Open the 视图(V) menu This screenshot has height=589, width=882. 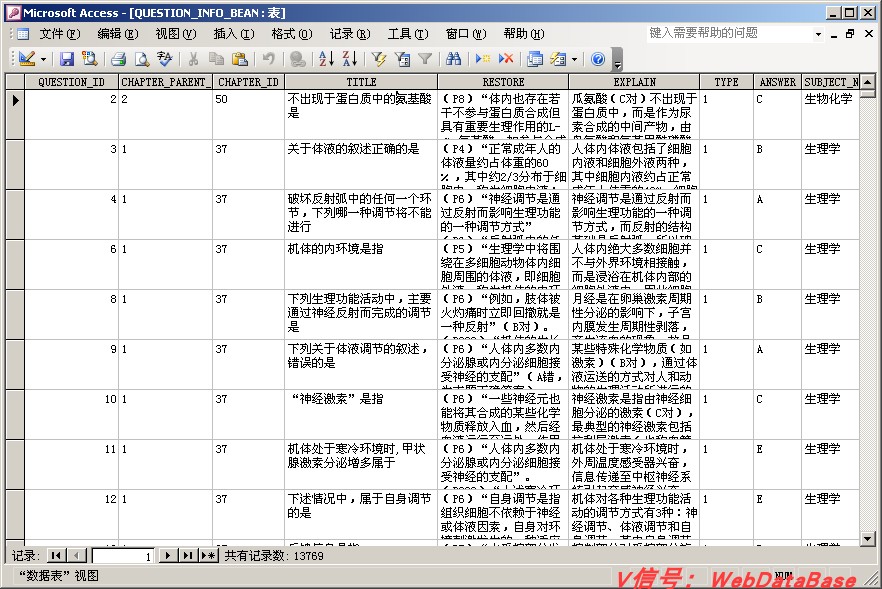(x=176, y=34)
